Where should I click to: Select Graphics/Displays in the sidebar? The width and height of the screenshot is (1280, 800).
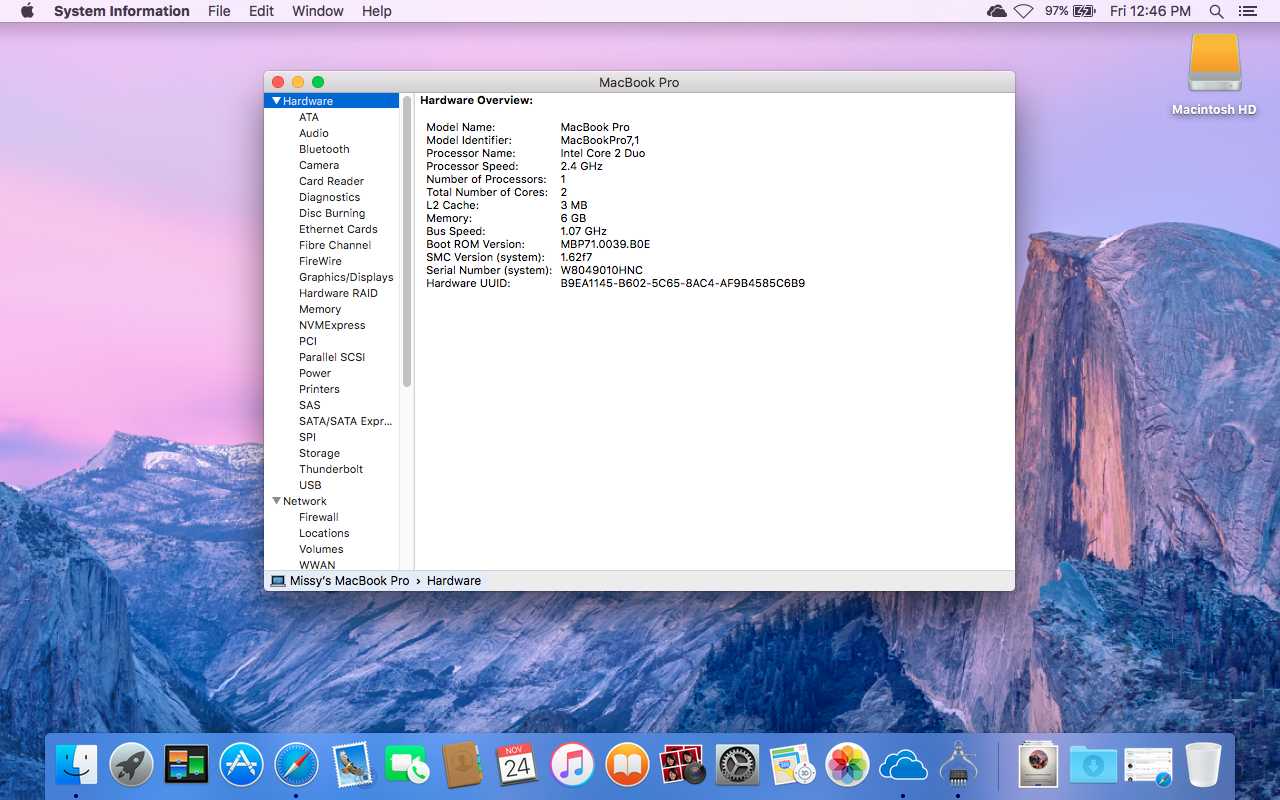coord(346,277)
